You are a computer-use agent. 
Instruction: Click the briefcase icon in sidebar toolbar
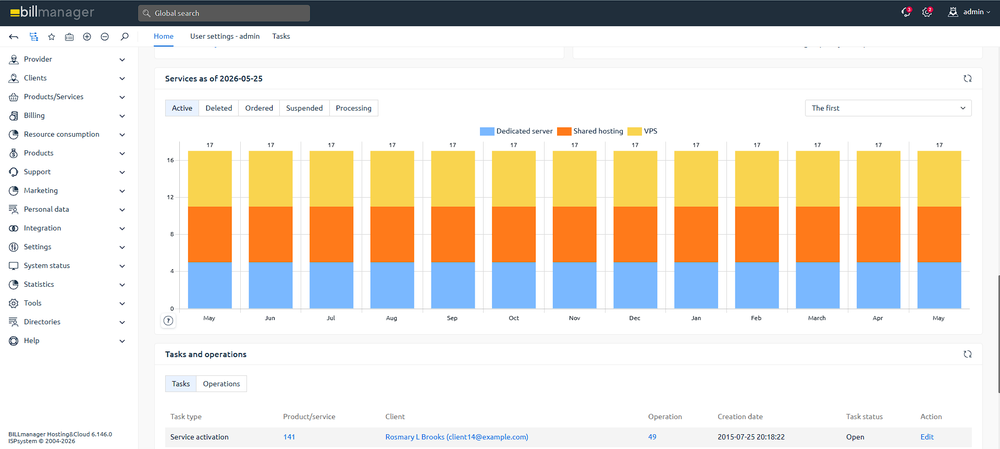click(x=70, y=37)
